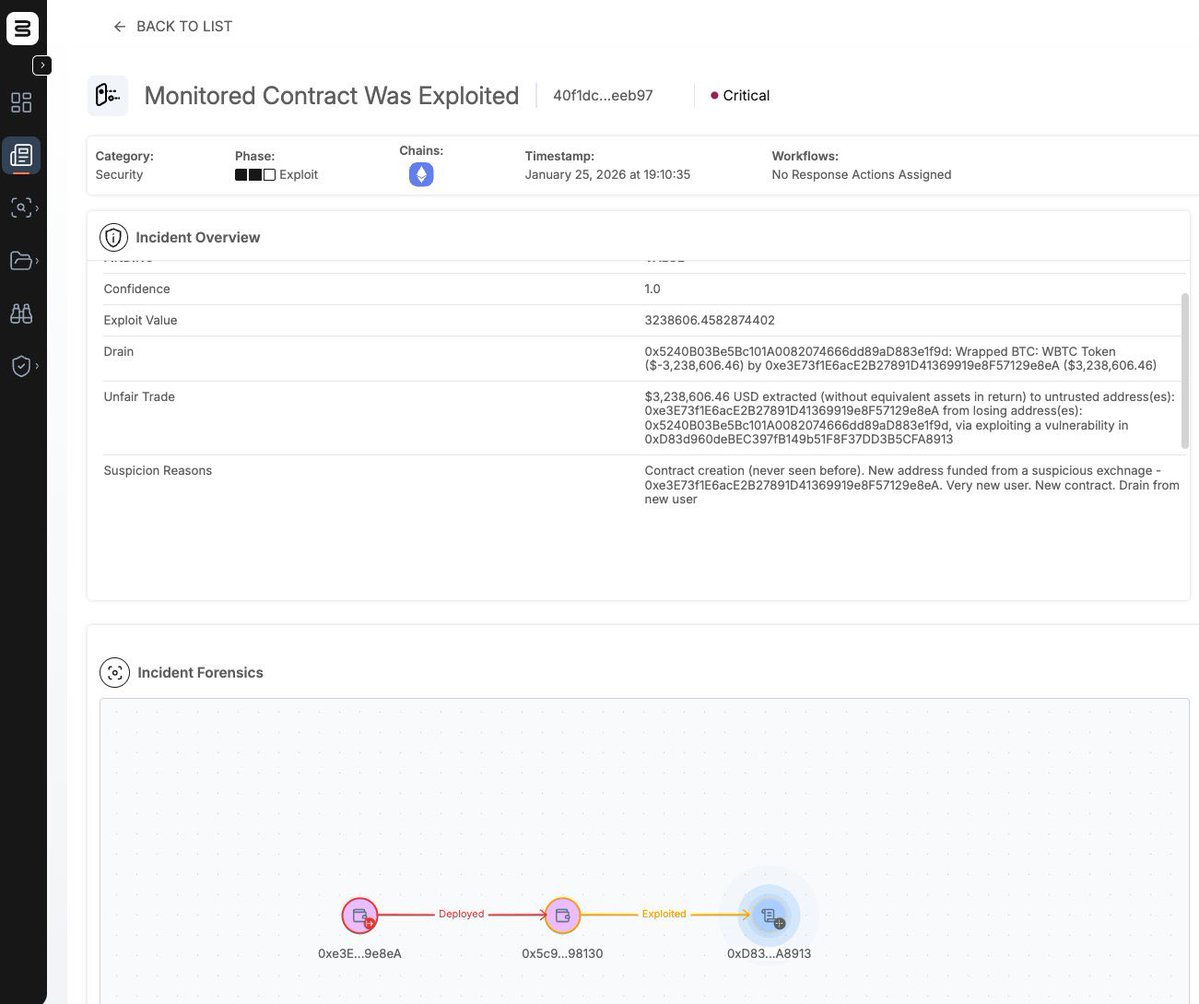Click the app logo in the sidebar
The image size is (1199, 1004).
(x=22, y=28)
